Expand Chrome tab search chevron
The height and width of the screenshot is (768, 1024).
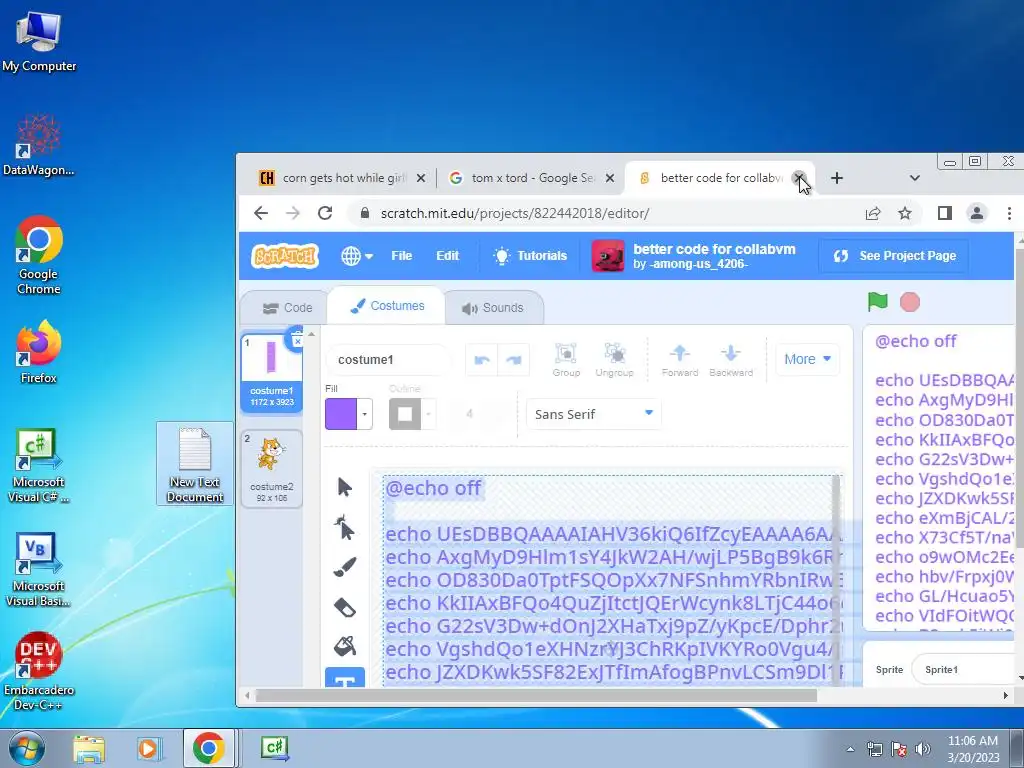(914, 178)
